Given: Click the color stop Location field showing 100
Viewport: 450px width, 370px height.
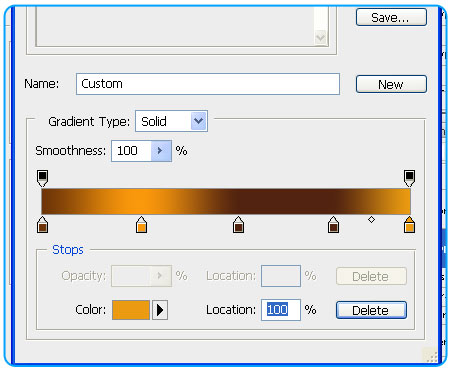Looking at the screenshot, I should pos(281,310).
